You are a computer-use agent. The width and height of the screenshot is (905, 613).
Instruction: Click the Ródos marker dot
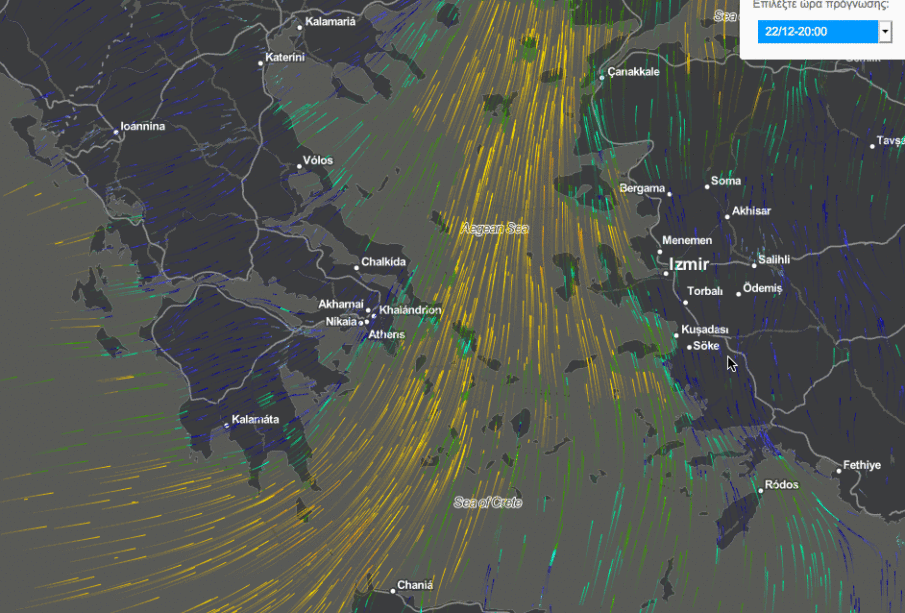(760, 490)
